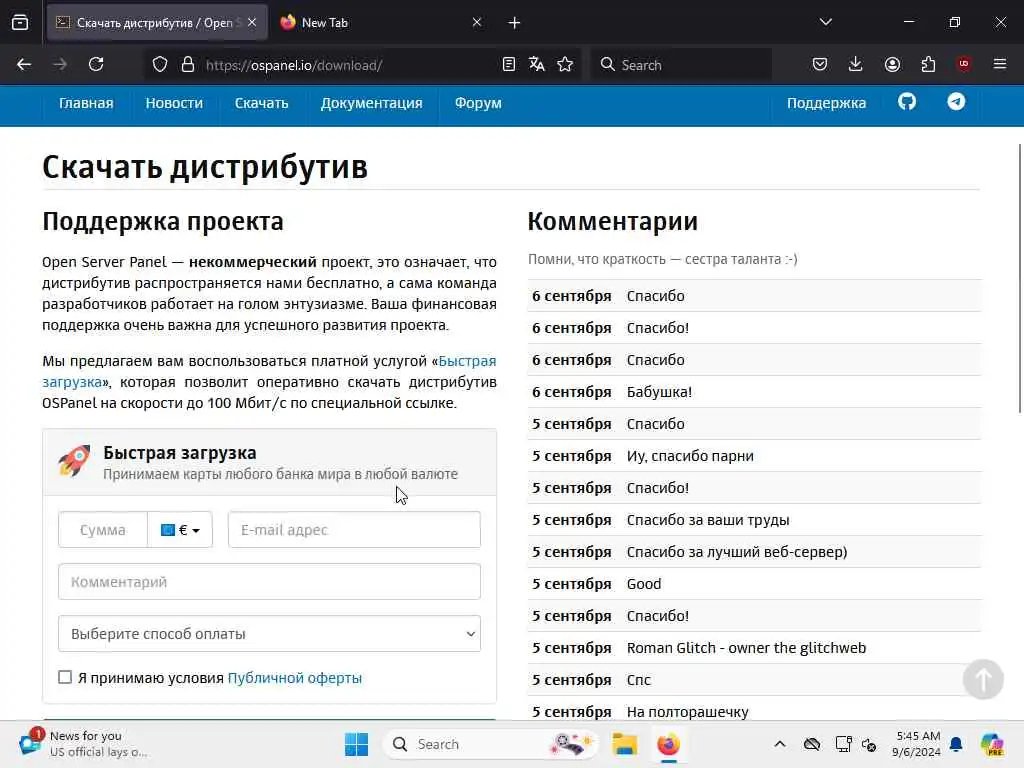Reload the current page
Image resolution: width=1024 pixels, height=768 pixels.
(x=96, y=64)
